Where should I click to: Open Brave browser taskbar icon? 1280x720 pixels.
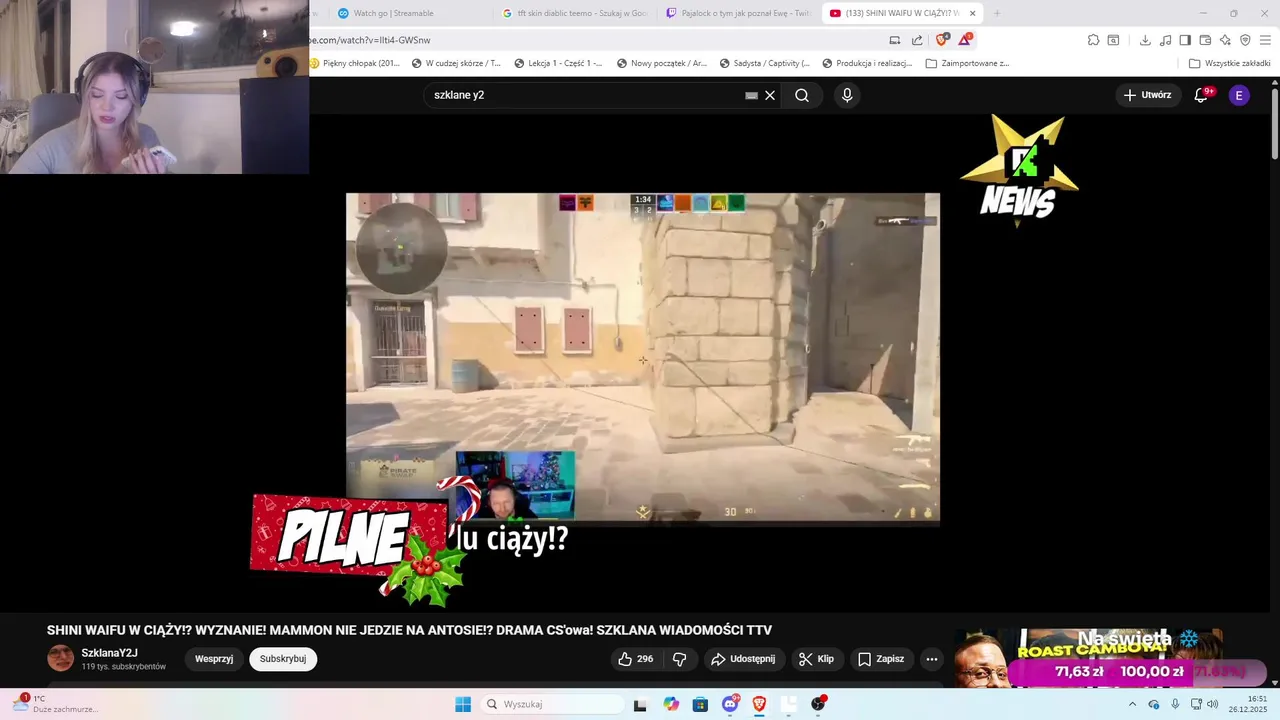pos(759,704)
